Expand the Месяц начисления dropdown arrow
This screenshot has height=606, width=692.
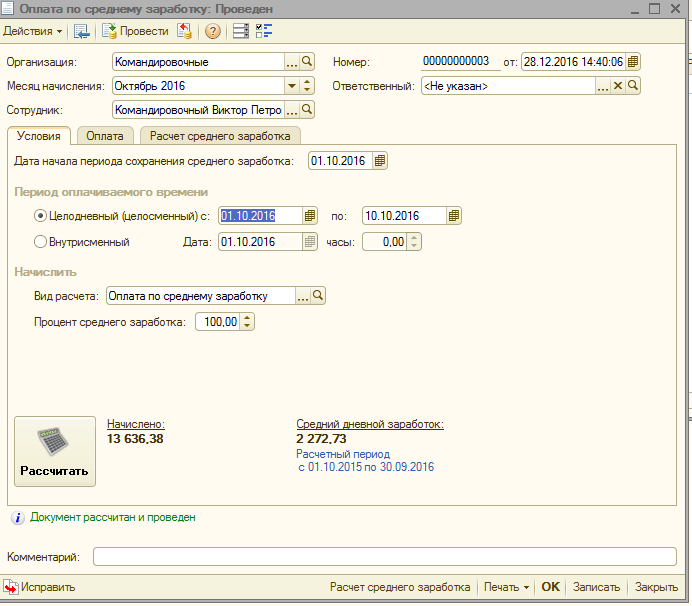point(291,86)
